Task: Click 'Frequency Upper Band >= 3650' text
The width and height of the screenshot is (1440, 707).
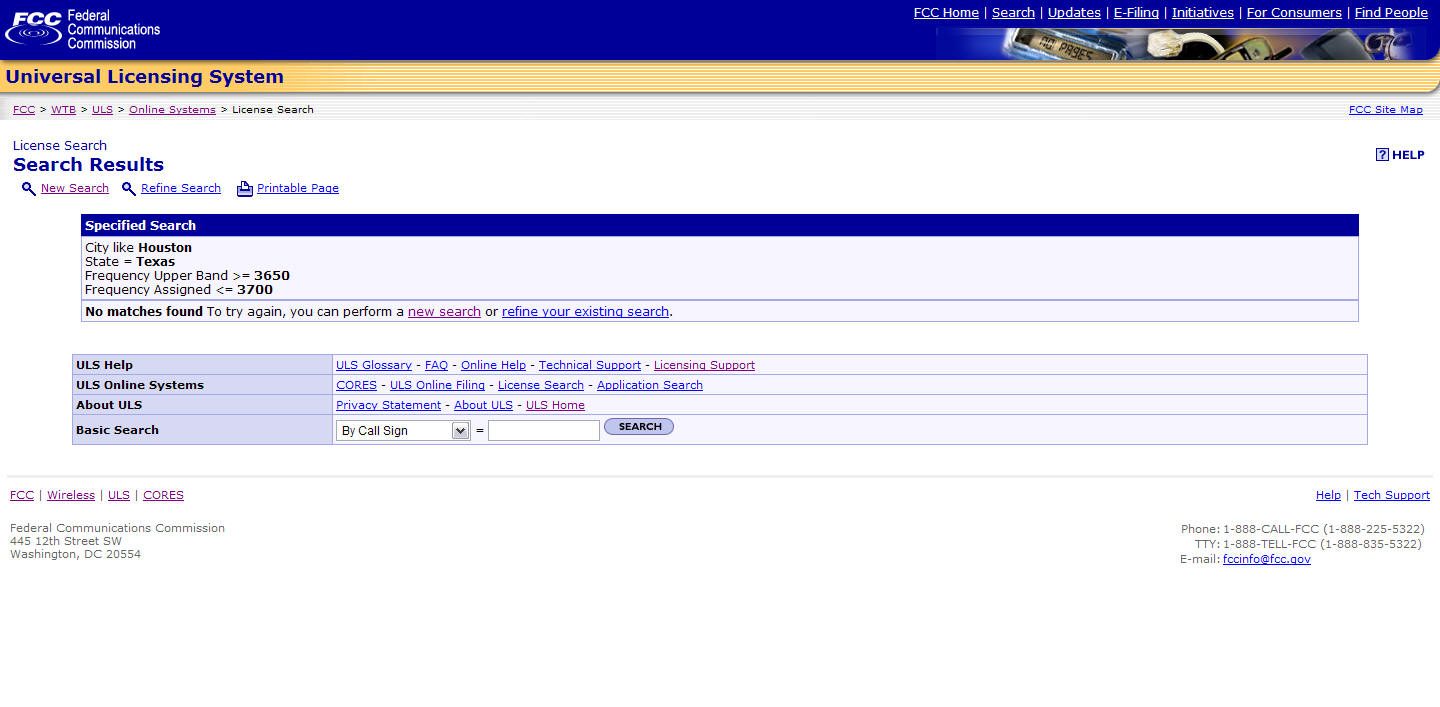Action: [x=187, y=275]
